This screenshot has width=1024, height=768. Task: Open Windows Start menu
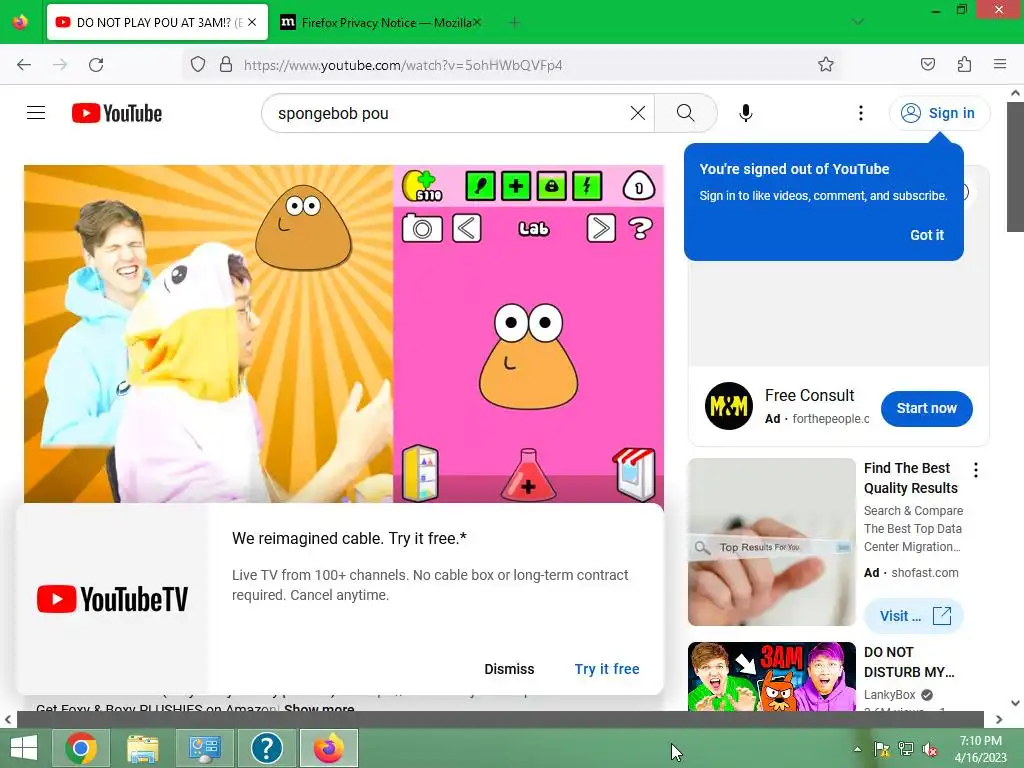click(x=24, y=748)
